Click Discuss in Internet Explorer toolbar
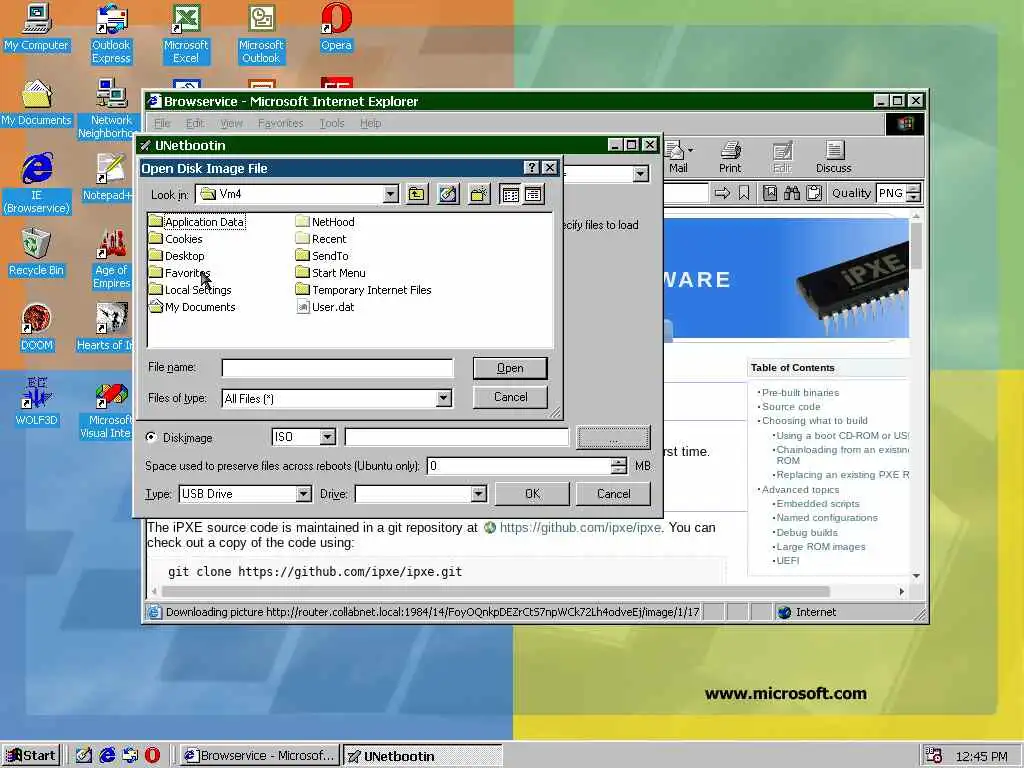The width and height of the screenshot is (1024, 768). click(x=833, y=157)
